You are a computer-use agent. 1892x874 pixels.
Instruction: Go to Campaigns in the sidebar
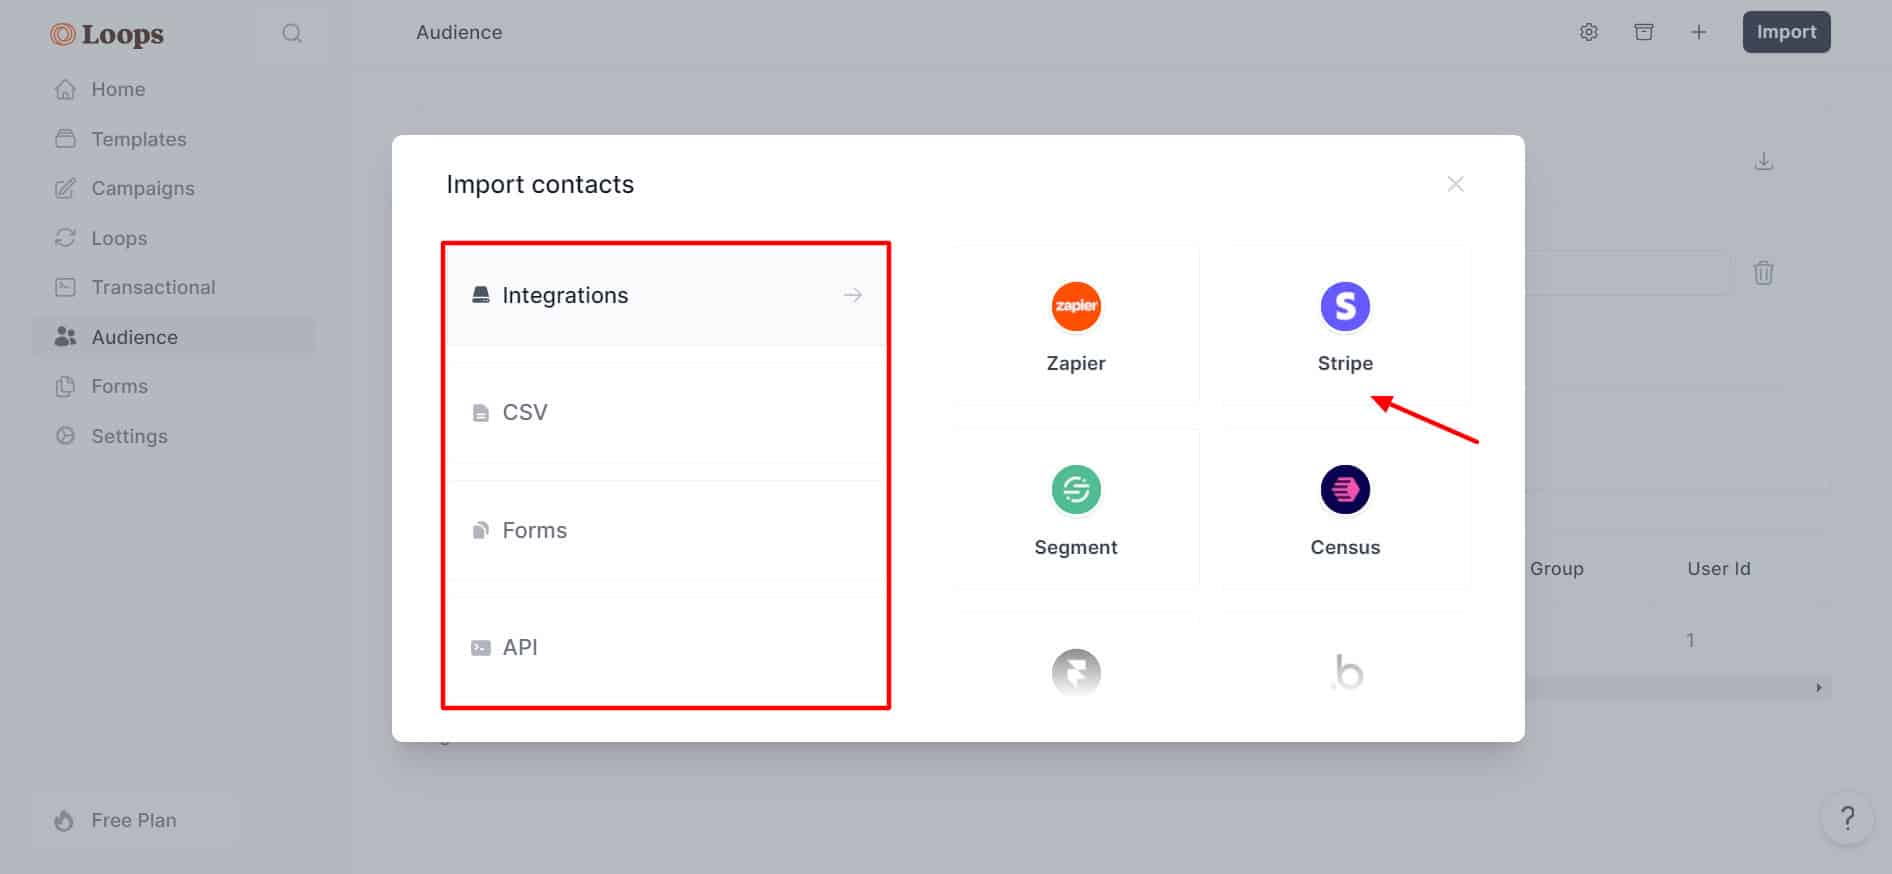tap(142, 188)
